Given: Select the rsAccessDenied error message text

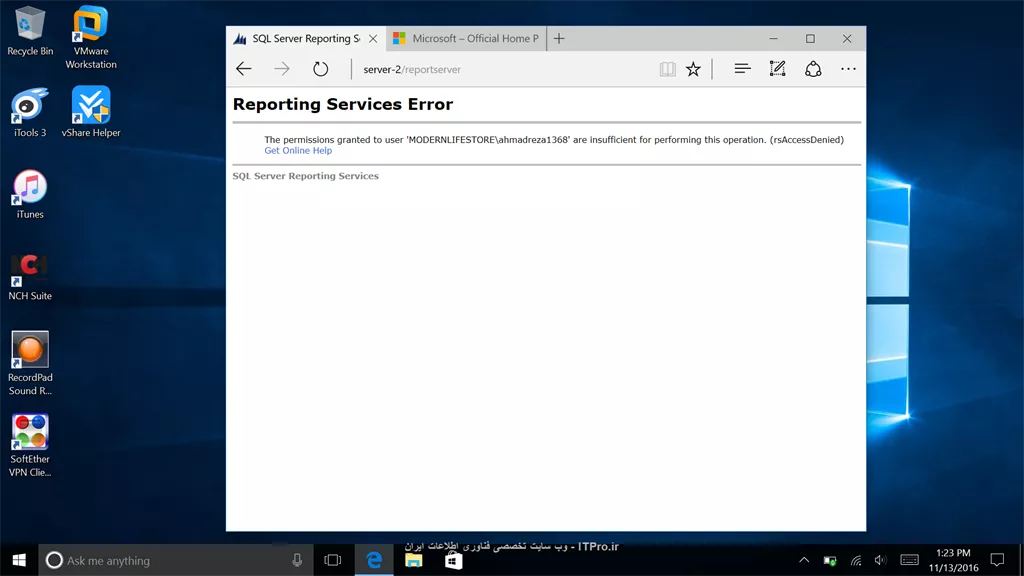Looking at the screenshot, I should (554, 140).
